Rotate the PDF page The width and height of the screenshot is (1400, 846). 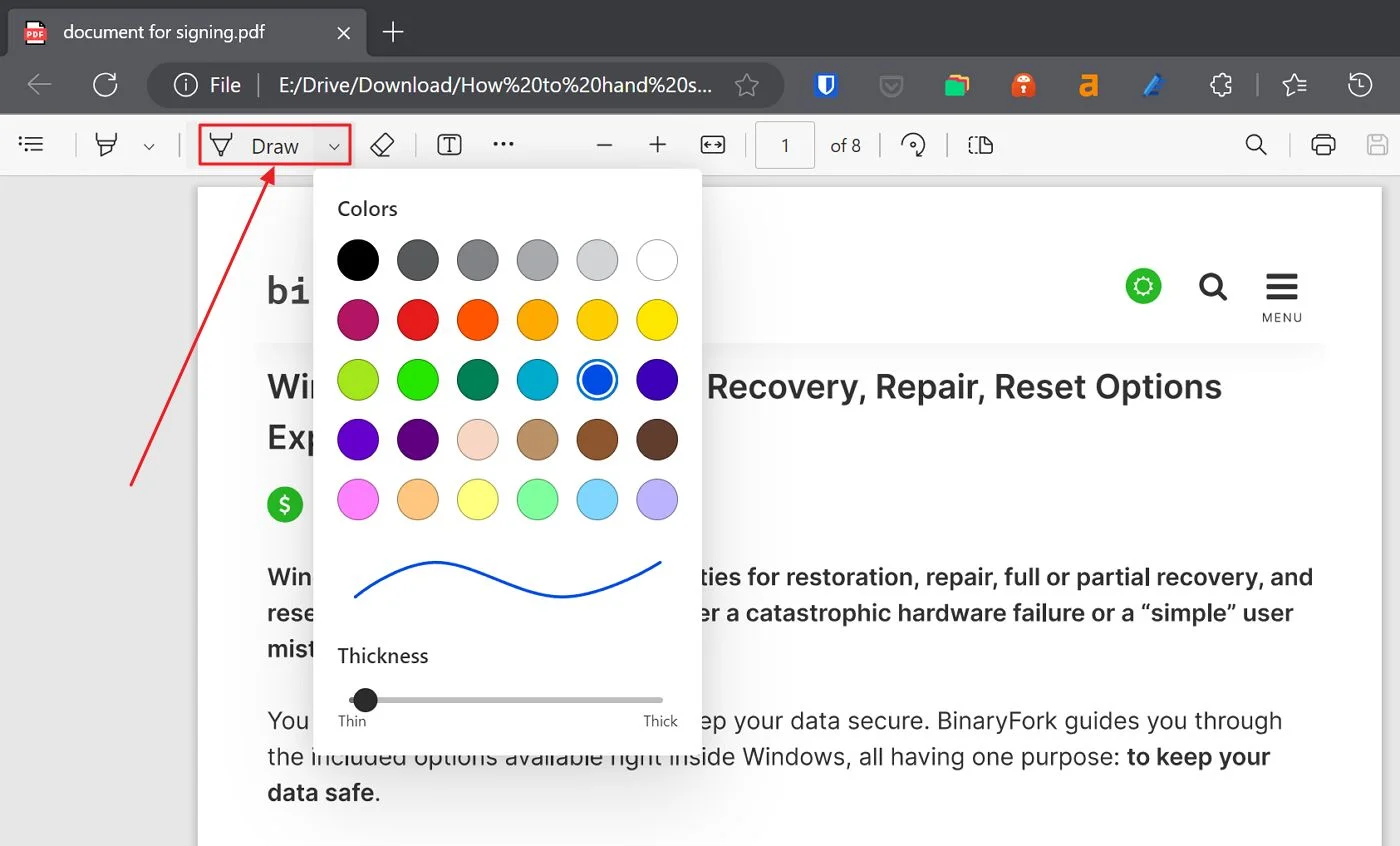913,145
